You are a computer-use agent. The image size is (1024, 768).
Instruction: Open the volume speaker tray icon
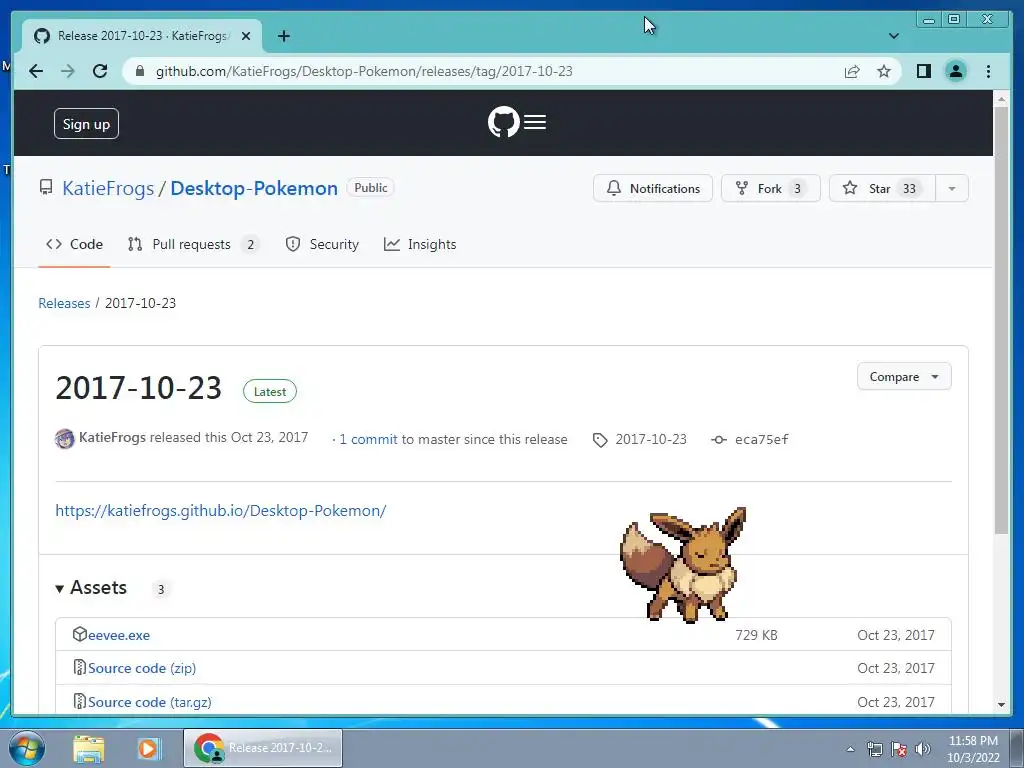pyautogui.click(x=923, y=749)
